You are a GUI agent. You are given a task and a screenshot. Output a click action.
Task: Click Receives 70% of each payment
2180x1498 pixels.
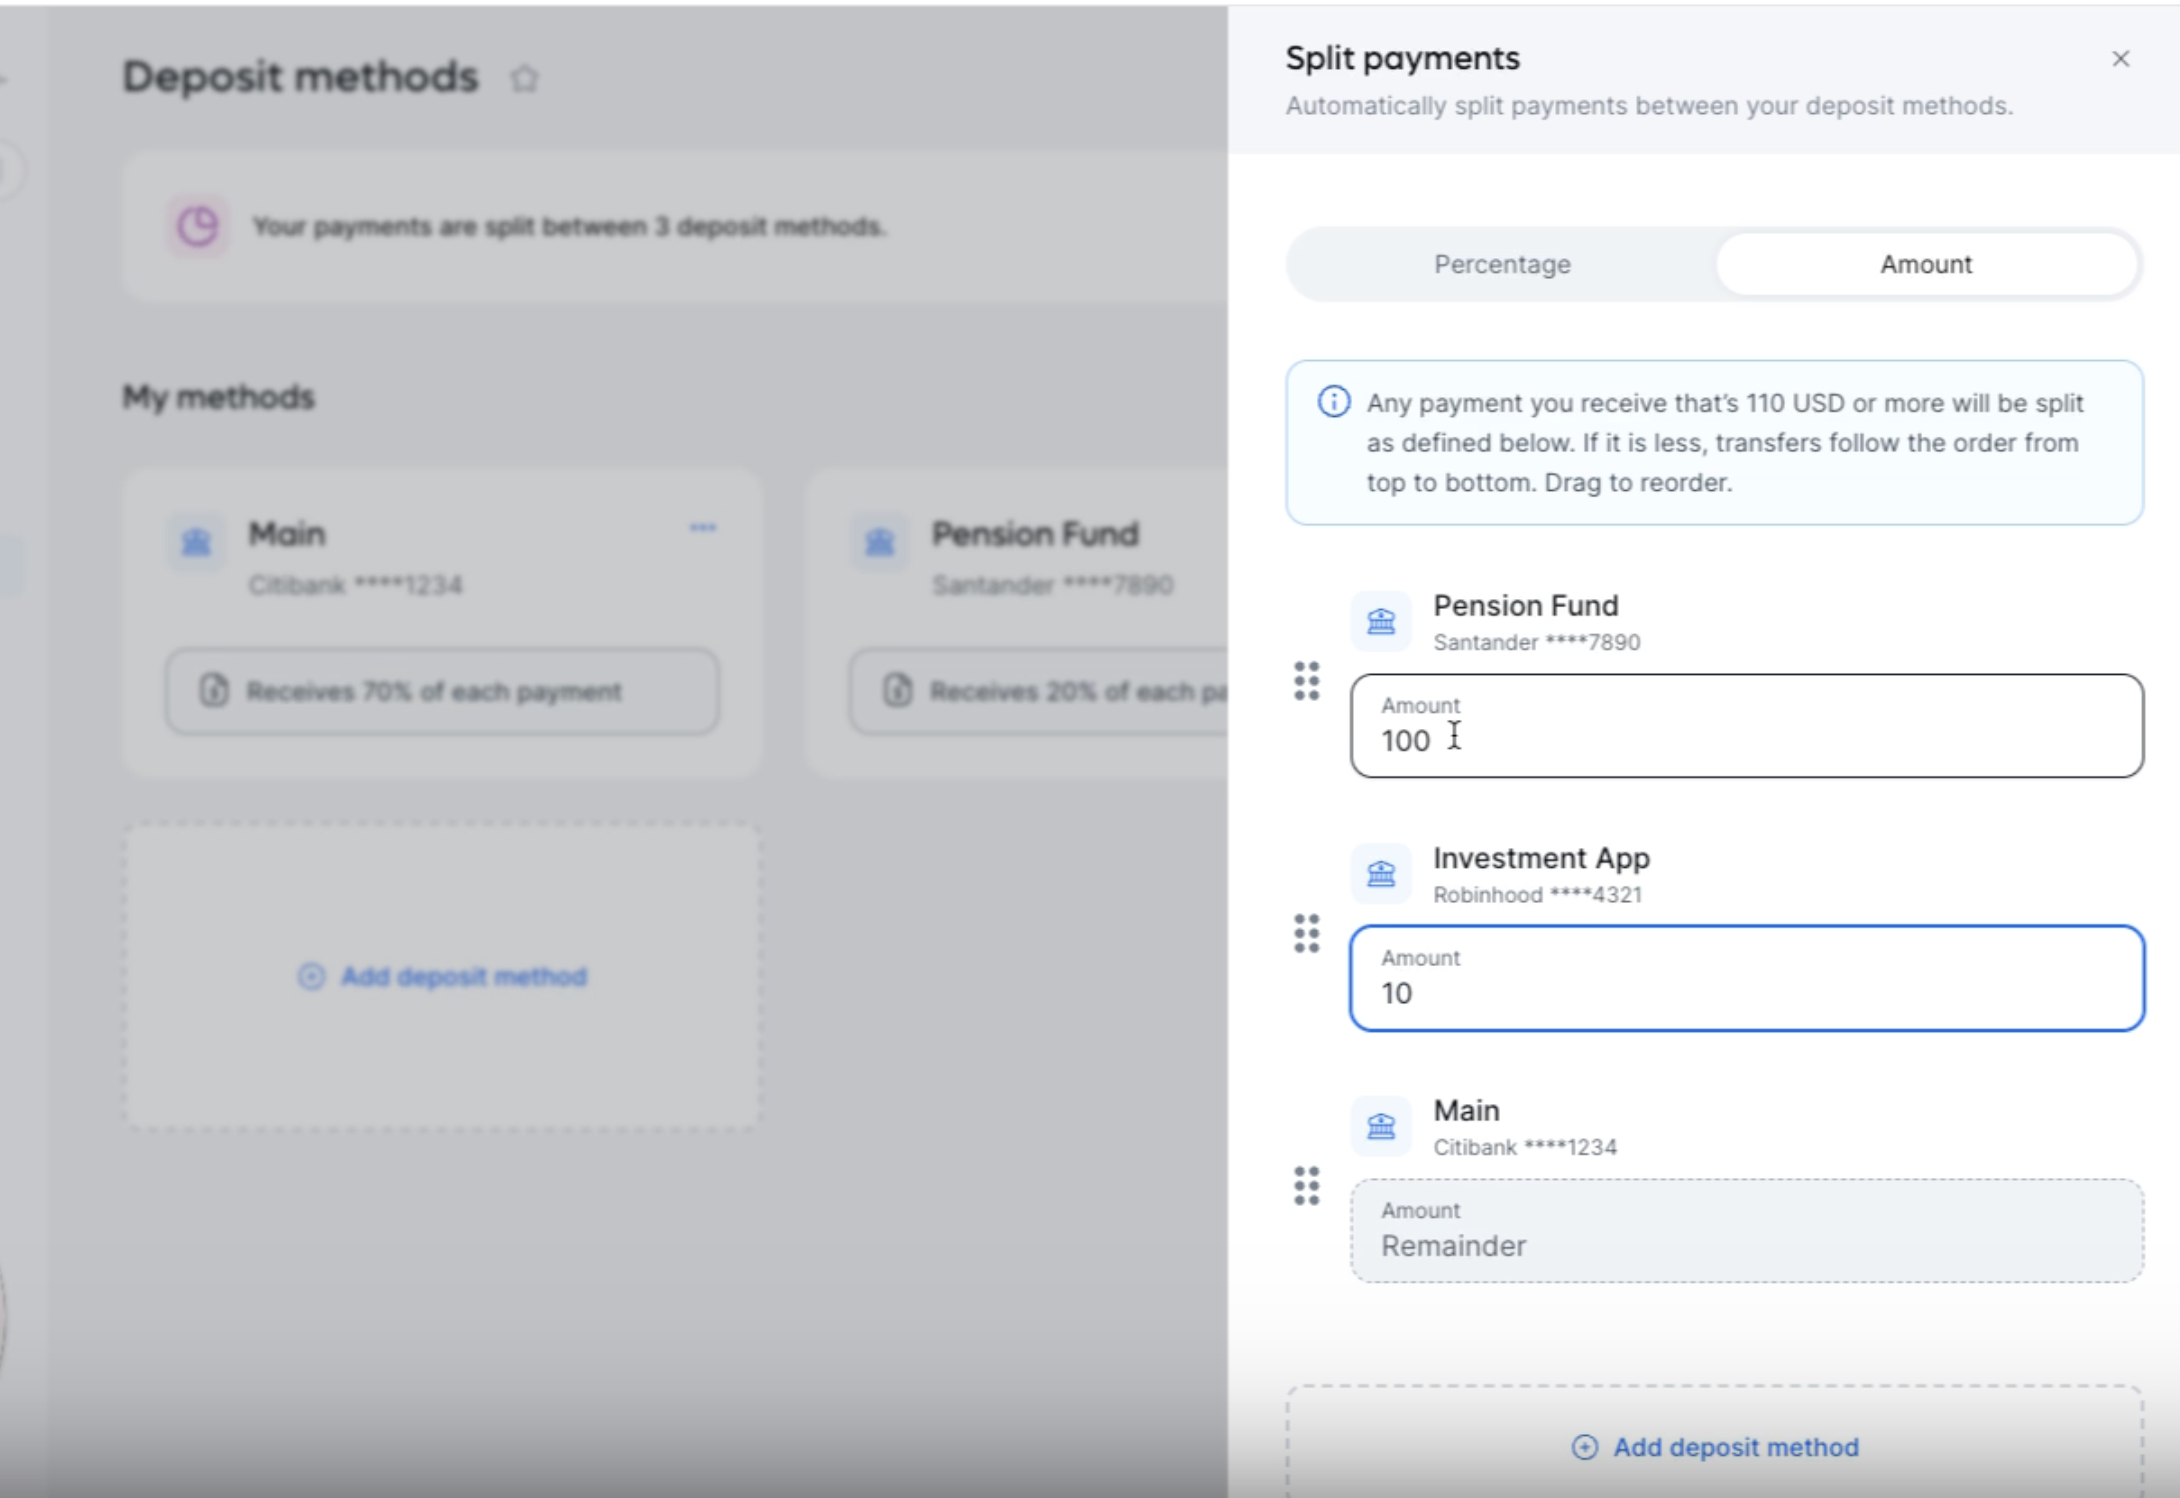tap(442, 691)
